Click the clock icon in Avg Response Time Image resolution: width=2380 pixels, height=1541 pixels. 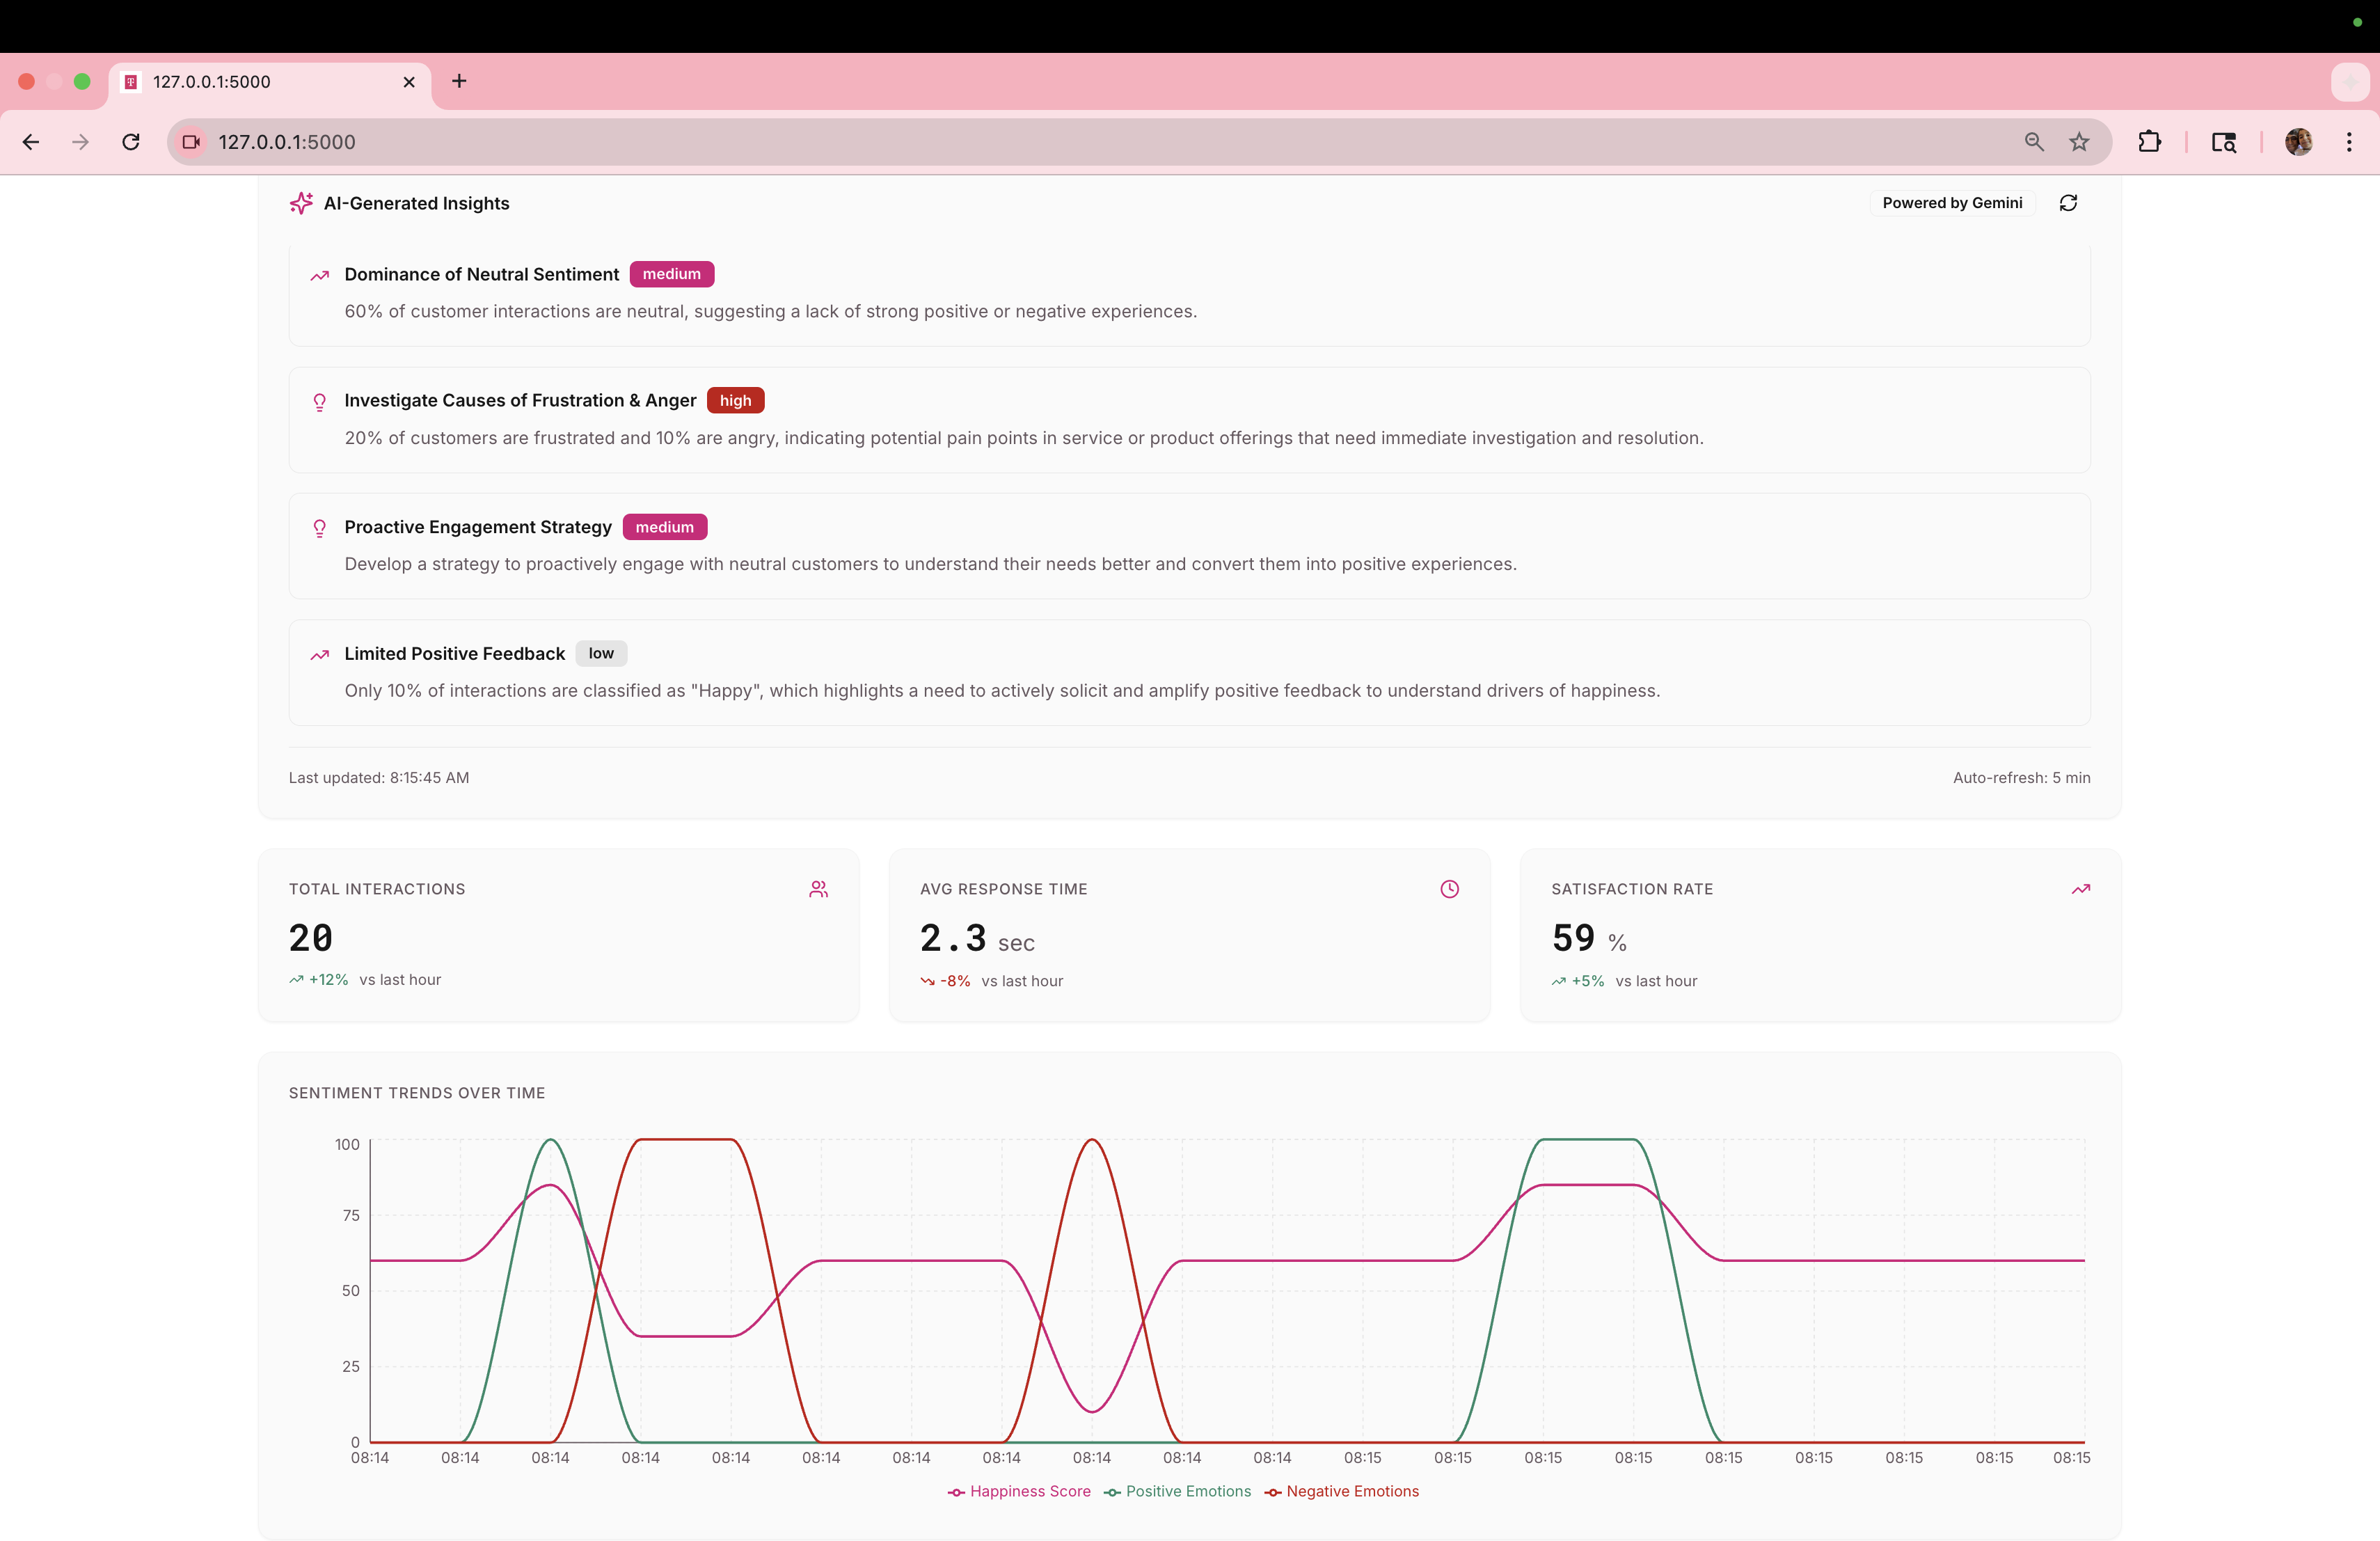coord(1449,889)
